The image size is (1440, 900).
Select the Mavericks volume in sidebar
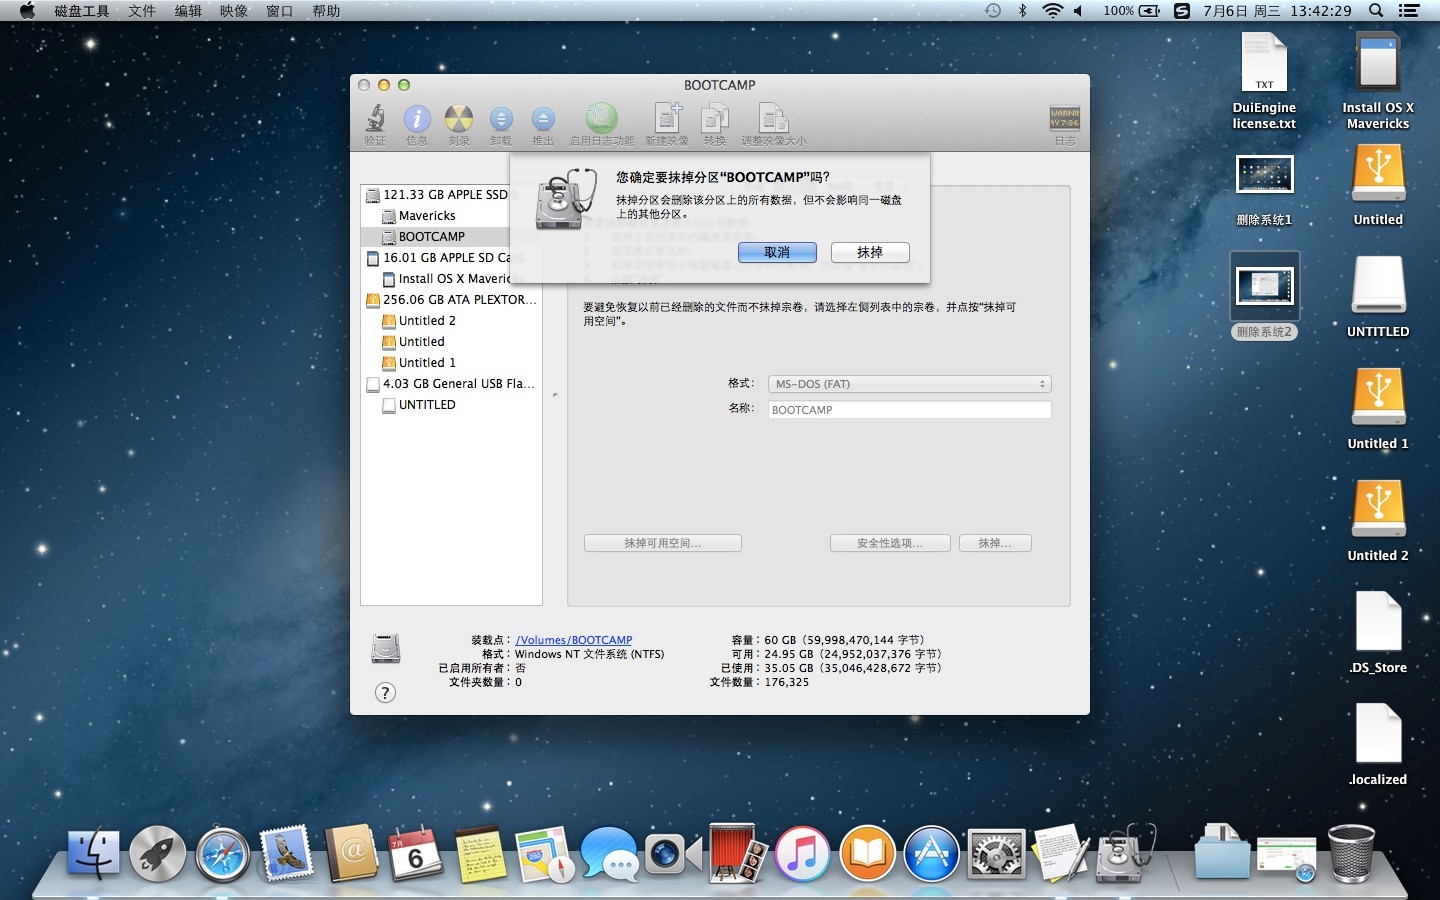pyautogui.click(x=427, y=216)
